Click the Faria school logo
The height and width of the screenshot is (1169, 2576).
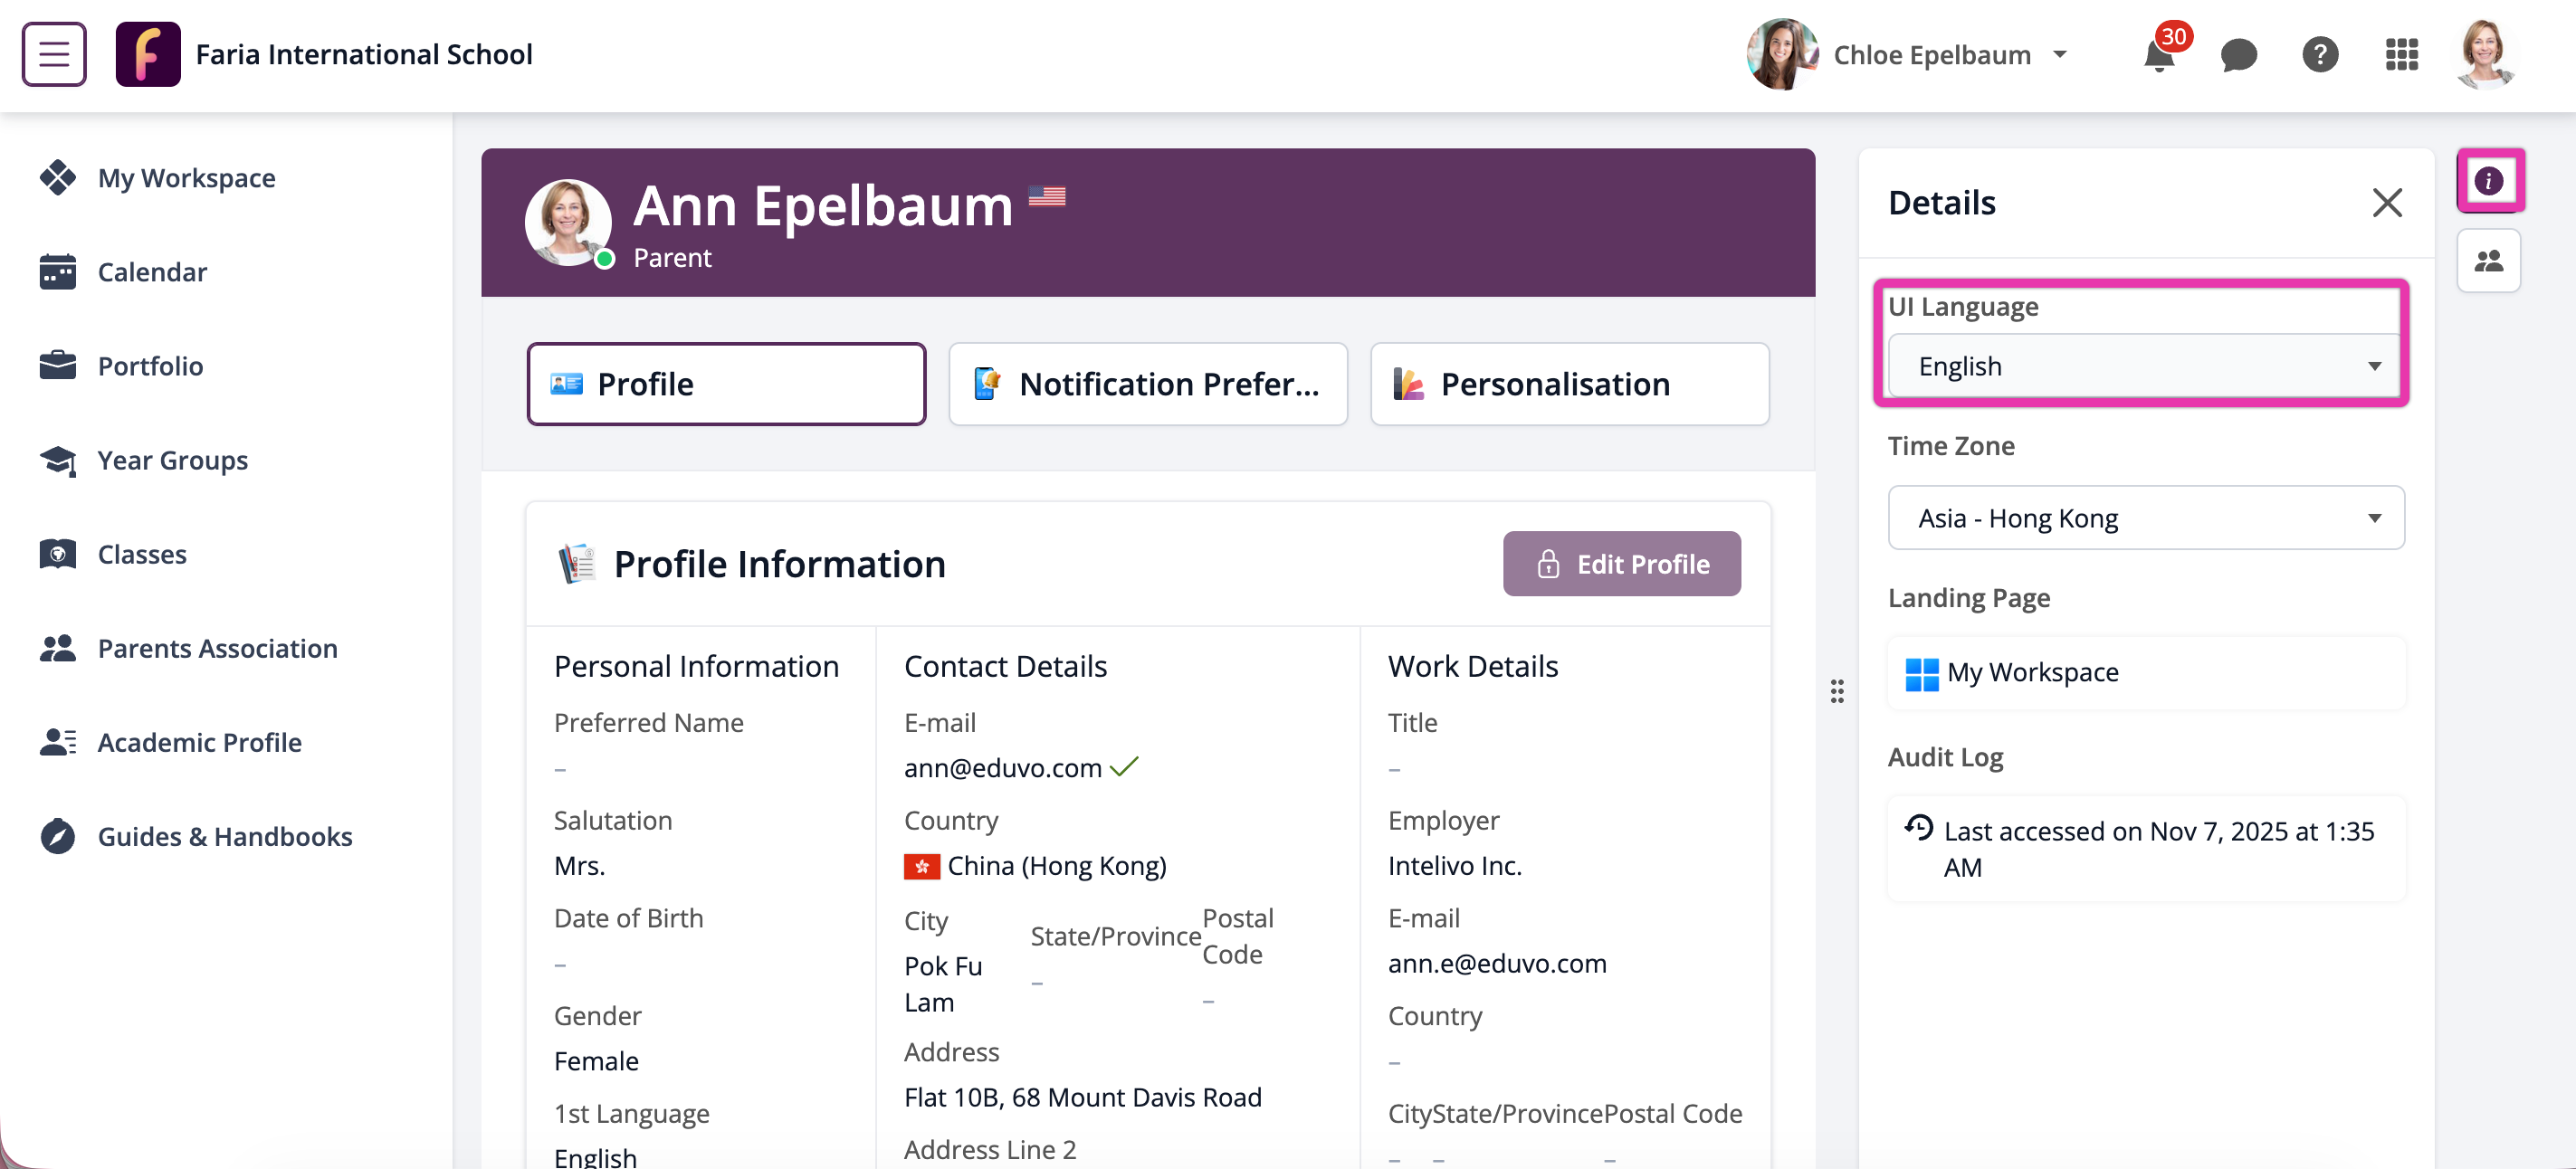[148, 55]
